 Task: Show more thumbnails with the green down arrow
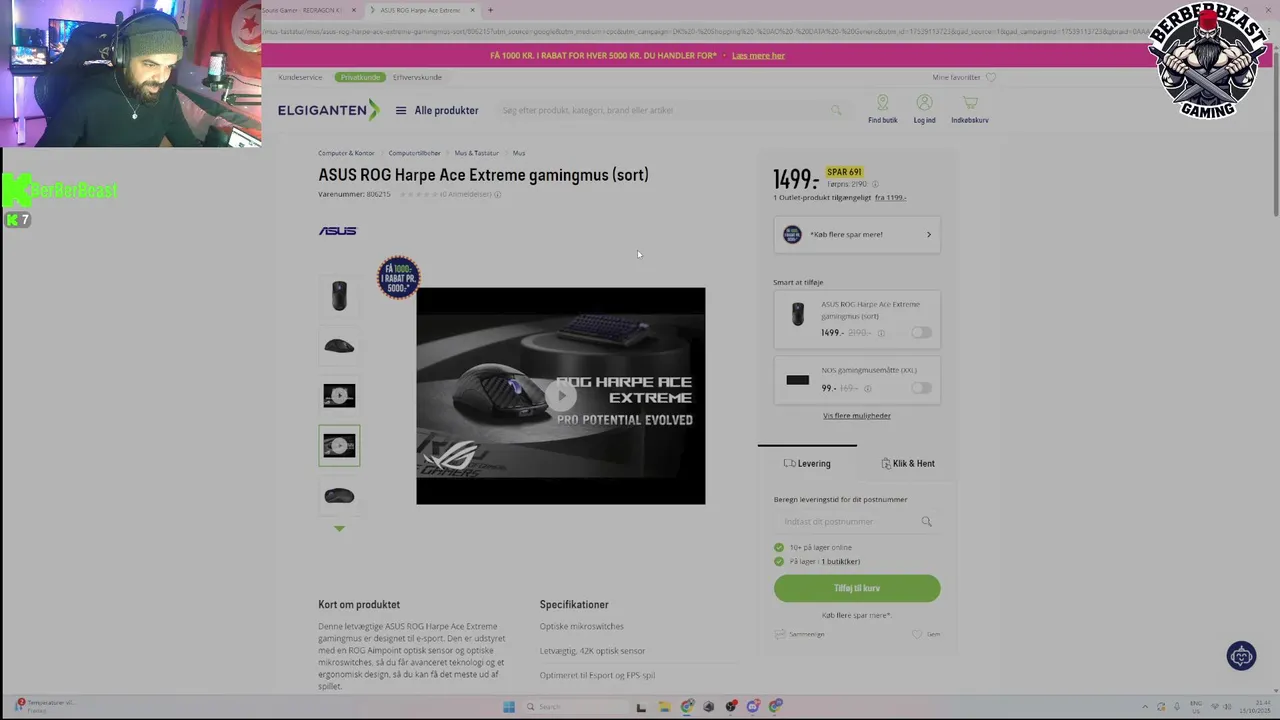coord(339,528)
